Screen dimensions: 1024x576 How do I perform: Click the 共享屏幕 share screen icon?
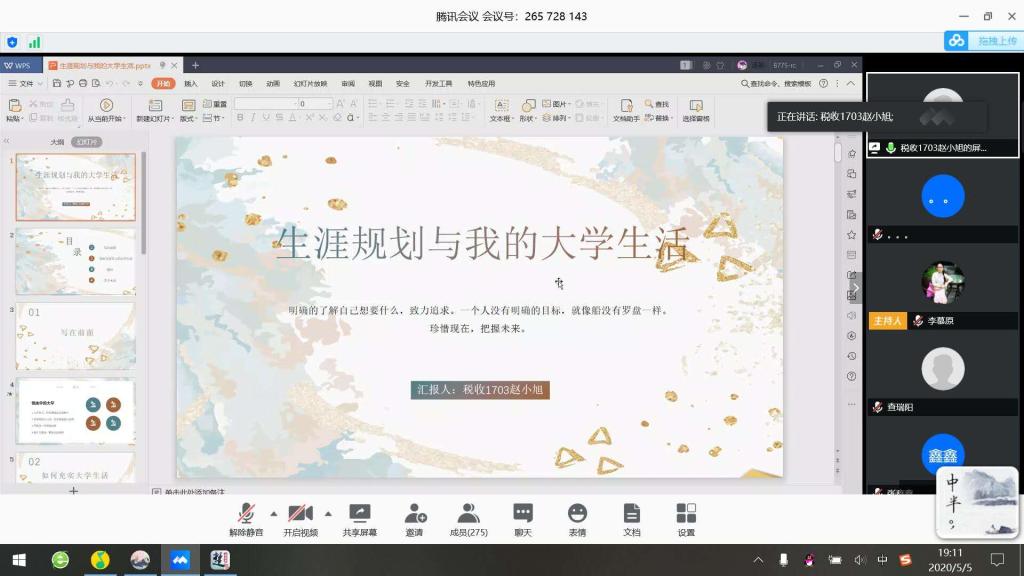pyautogui.click(x=359, y=518)
